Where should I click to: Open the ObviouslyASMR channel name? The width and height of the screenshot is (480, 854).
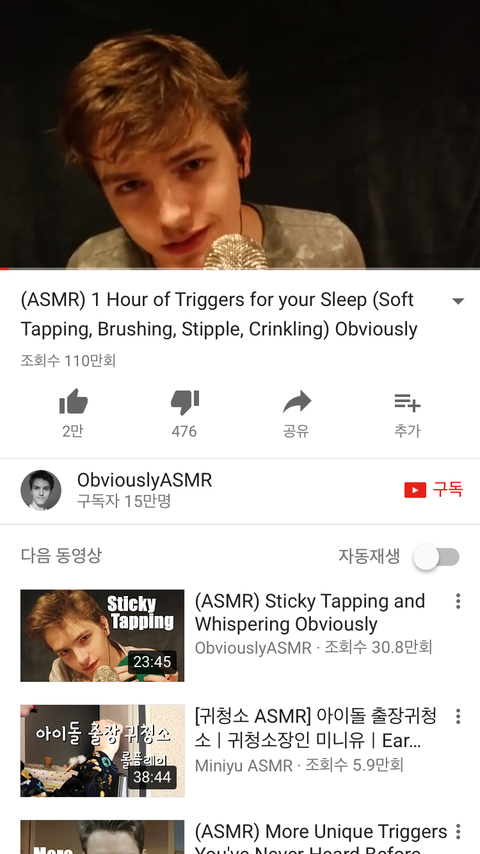[144, 480]
